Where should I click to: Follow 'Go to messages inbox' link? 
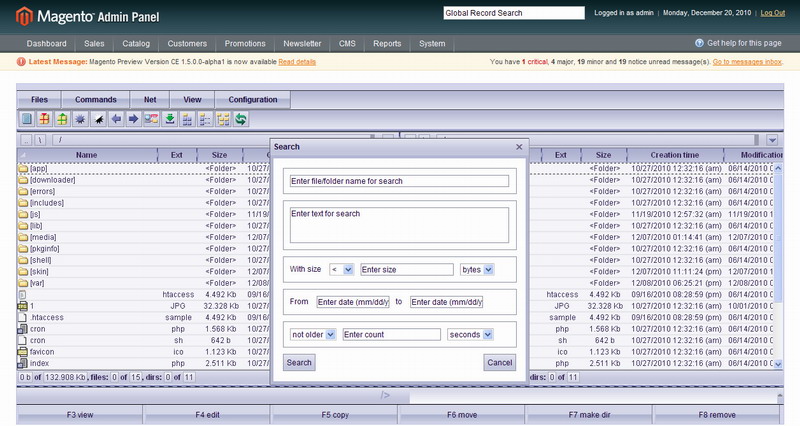[747, 62]
